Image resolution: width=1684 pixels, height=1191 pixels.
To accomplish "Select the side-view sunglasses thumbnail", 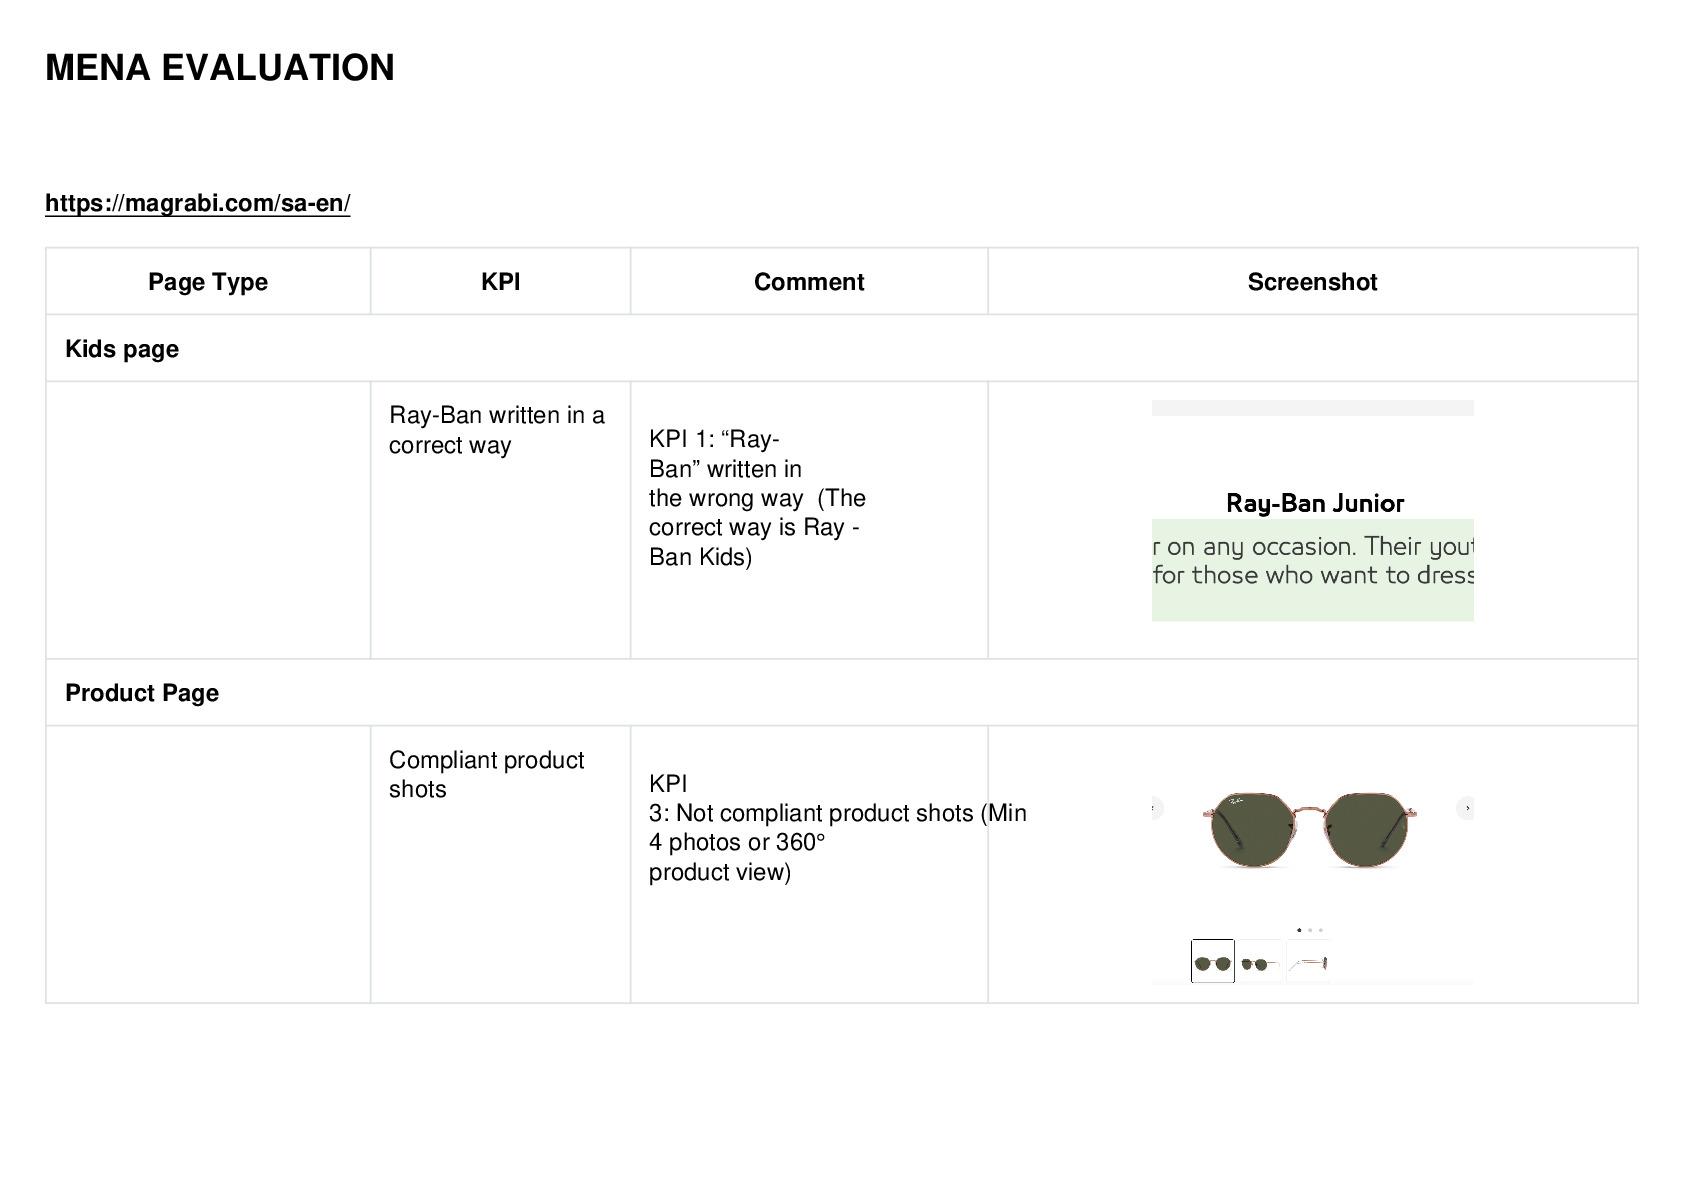I will [x=1308, y=962].
